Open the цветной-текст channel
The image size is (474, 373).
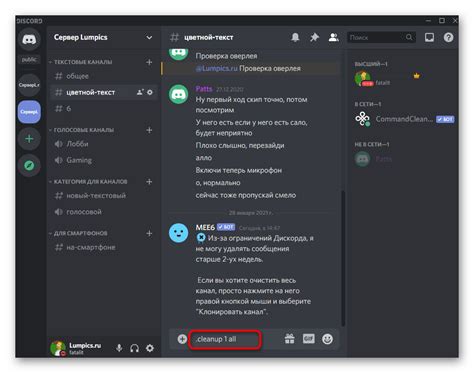coord(103,92)
